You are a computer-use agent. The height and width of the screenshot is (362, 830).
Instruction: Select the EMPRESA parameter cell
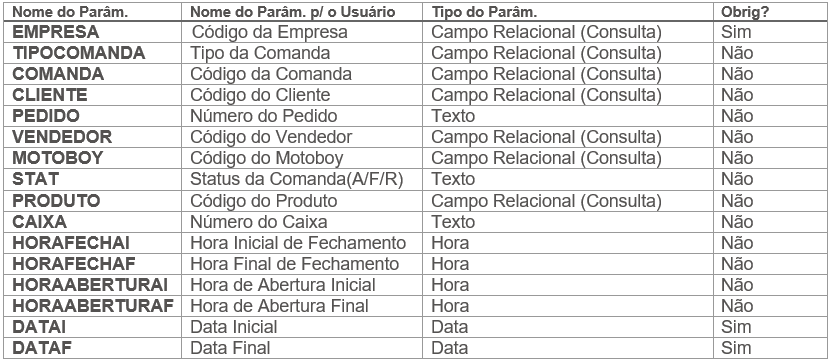pyautogui.click(x=56, y=32)
